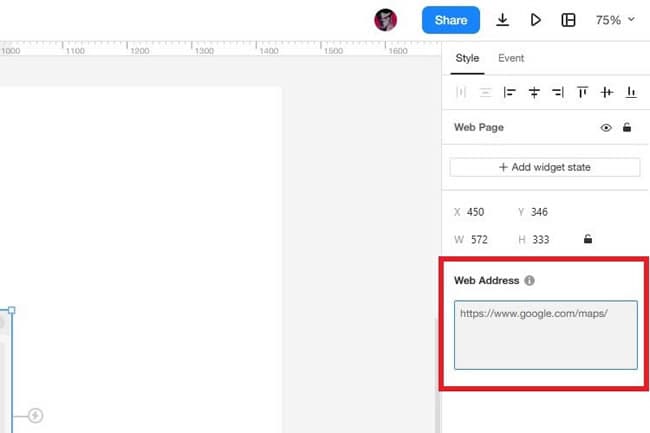Align top edges icon

[582, 92]
